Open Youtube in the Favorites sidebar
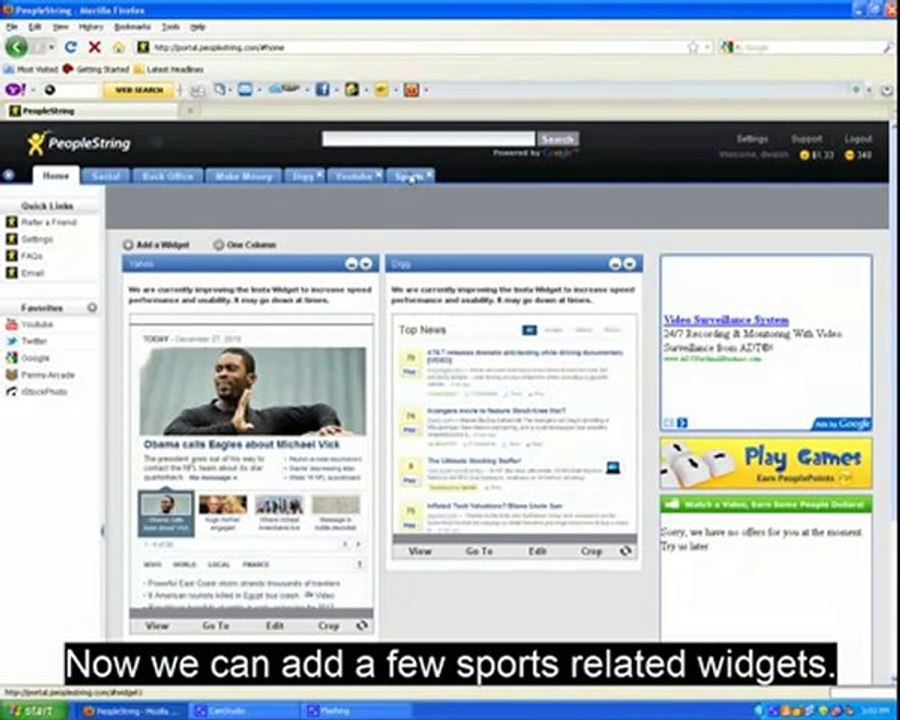Screen dimensions: 900x720 (37, 324)
